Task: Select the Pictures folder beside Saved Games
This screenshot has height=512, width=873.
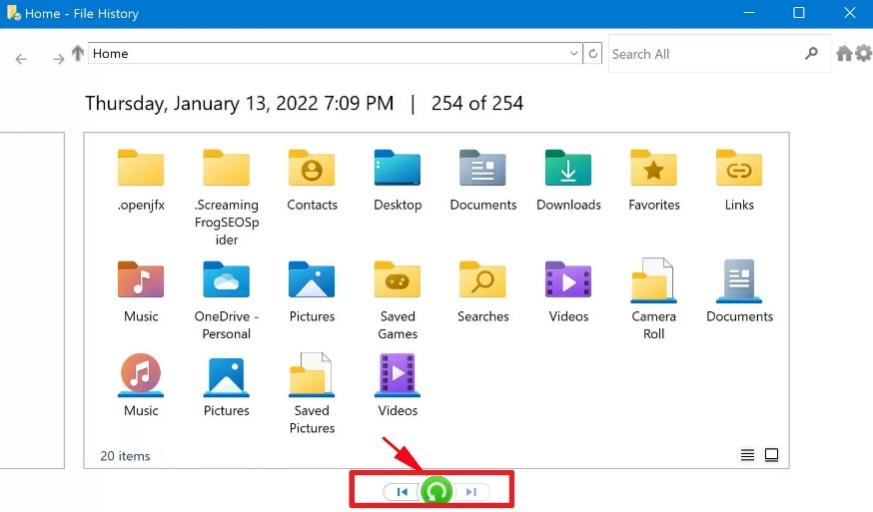Action: (x=312, y=292)
